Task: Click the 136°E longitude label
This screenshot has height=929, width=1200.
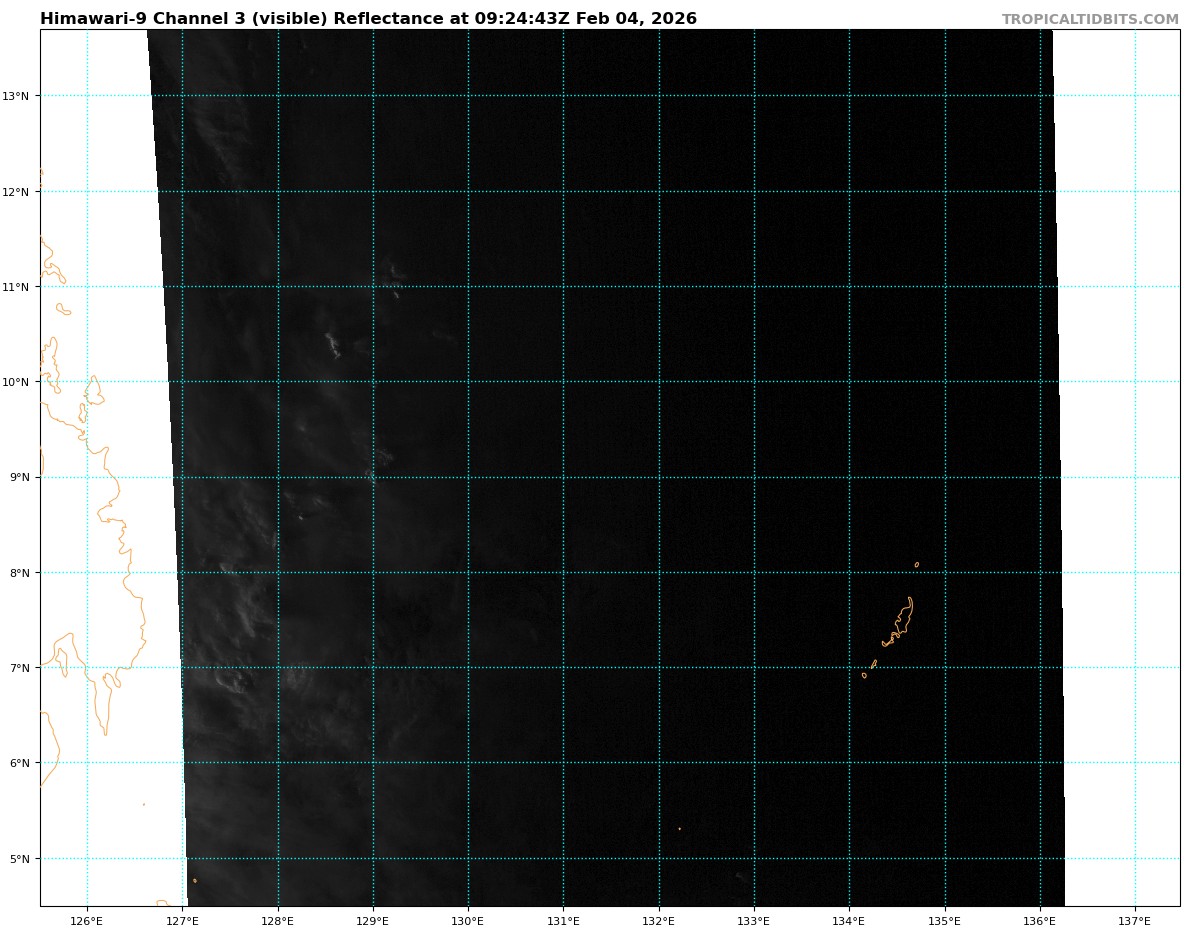Action: coord(1040,920)
